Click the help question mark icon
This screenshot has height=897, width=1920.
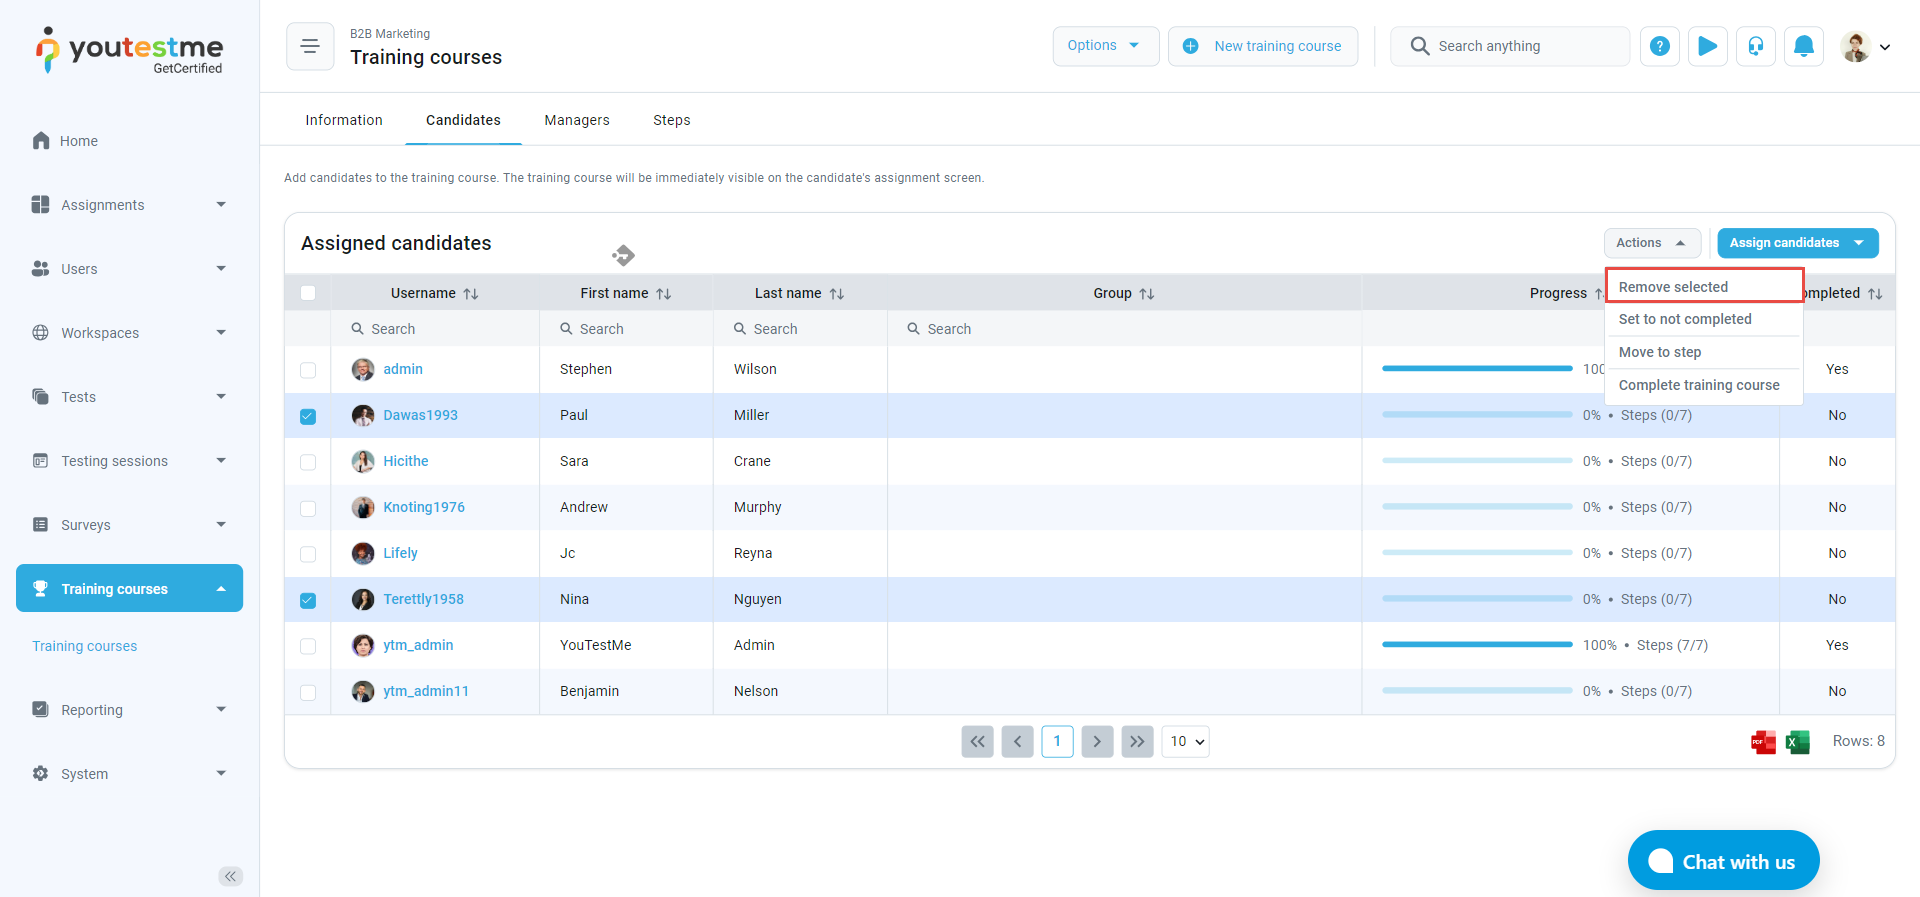[1659, 46]
